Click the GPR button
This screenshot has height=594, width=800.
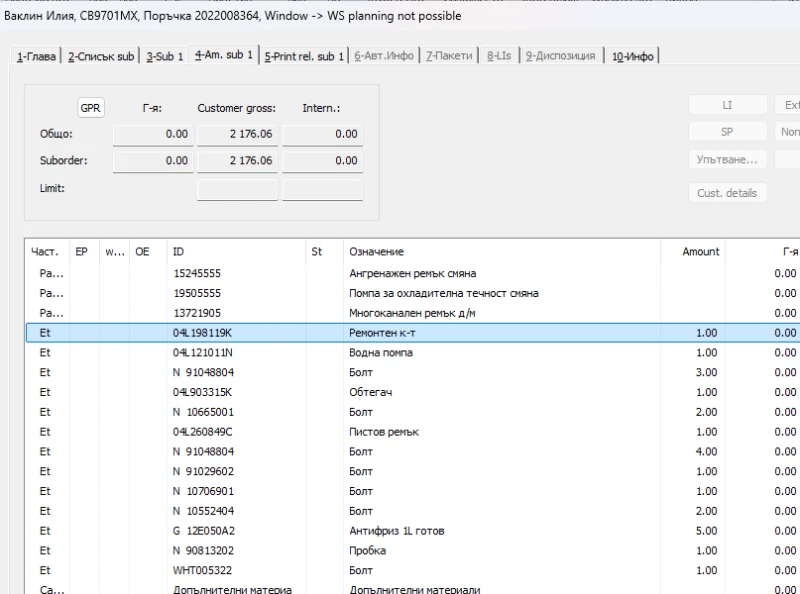[91, 108]
